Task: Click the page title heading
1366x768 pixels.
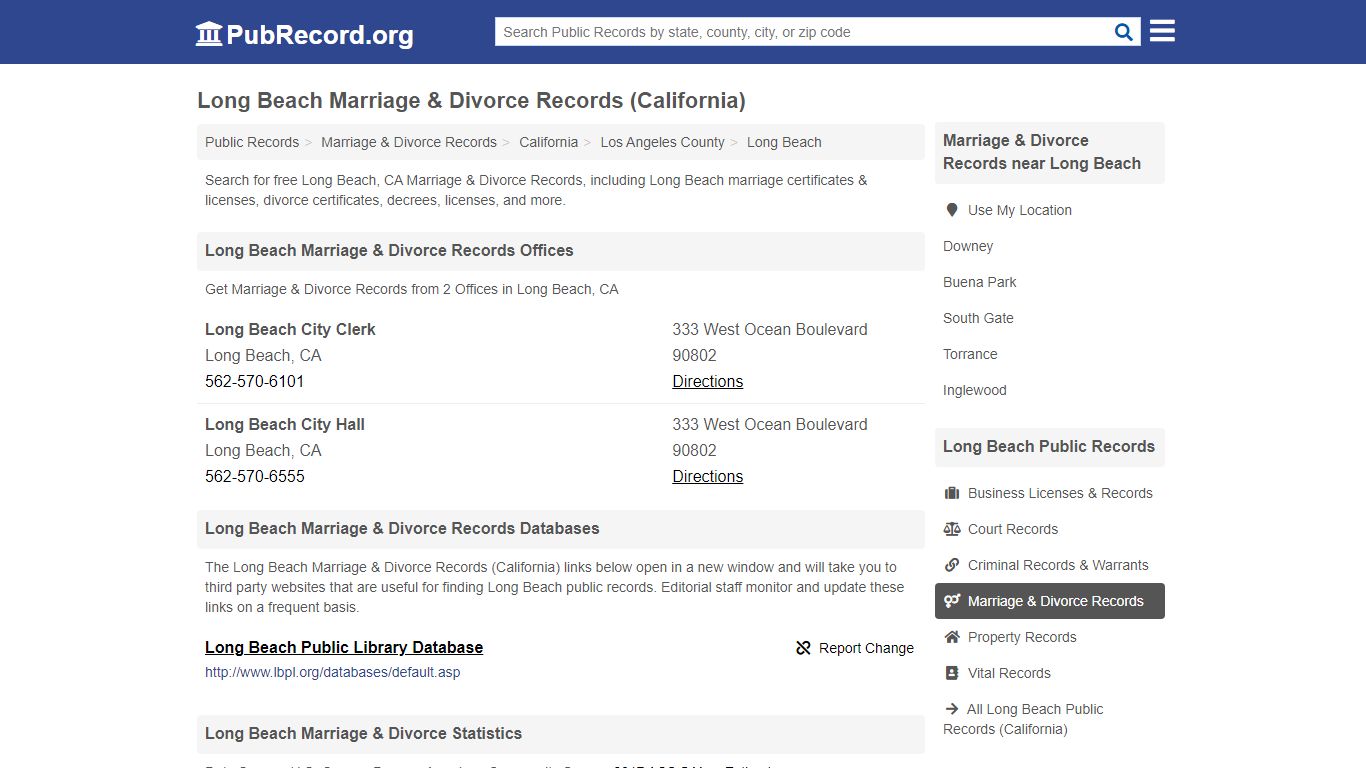Action: pos(471,100)
